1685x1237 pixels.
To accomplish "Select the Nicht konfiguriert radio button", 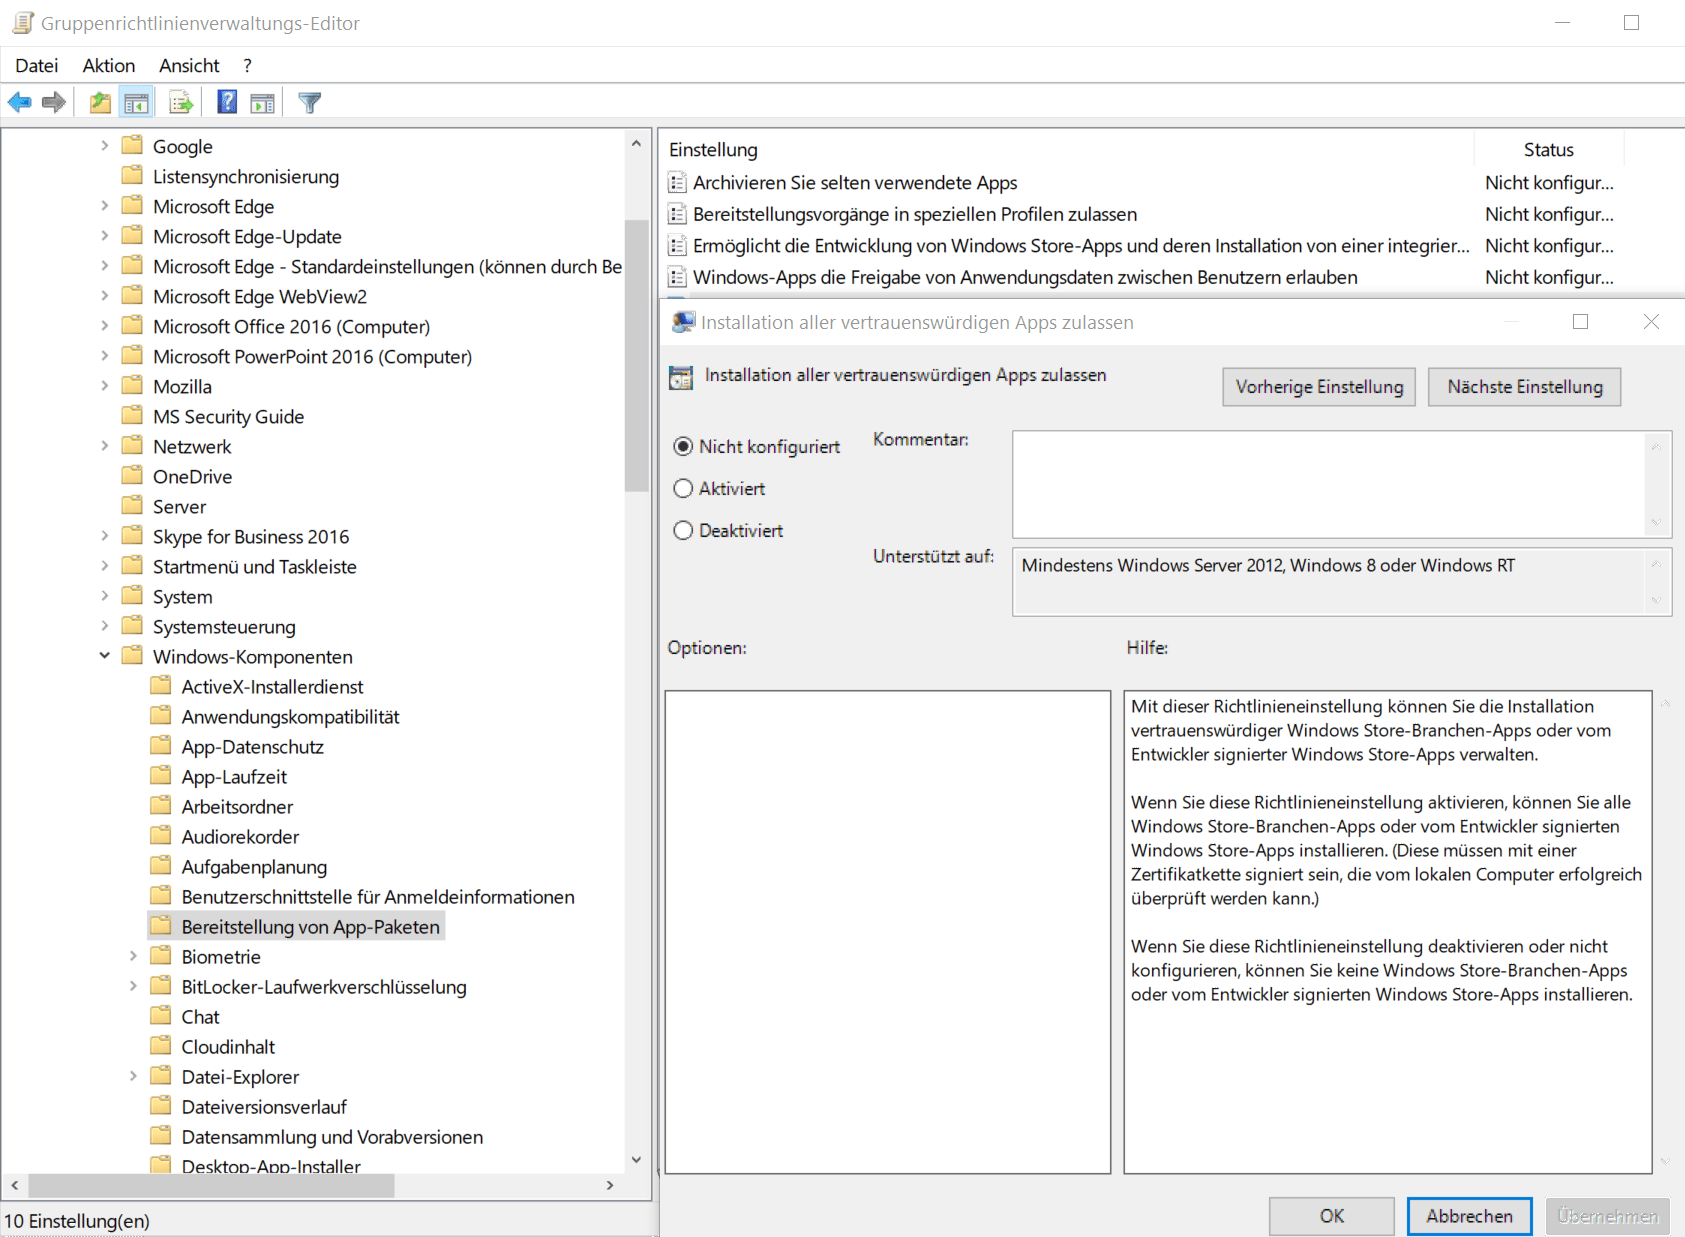I will tap(683, 446).
